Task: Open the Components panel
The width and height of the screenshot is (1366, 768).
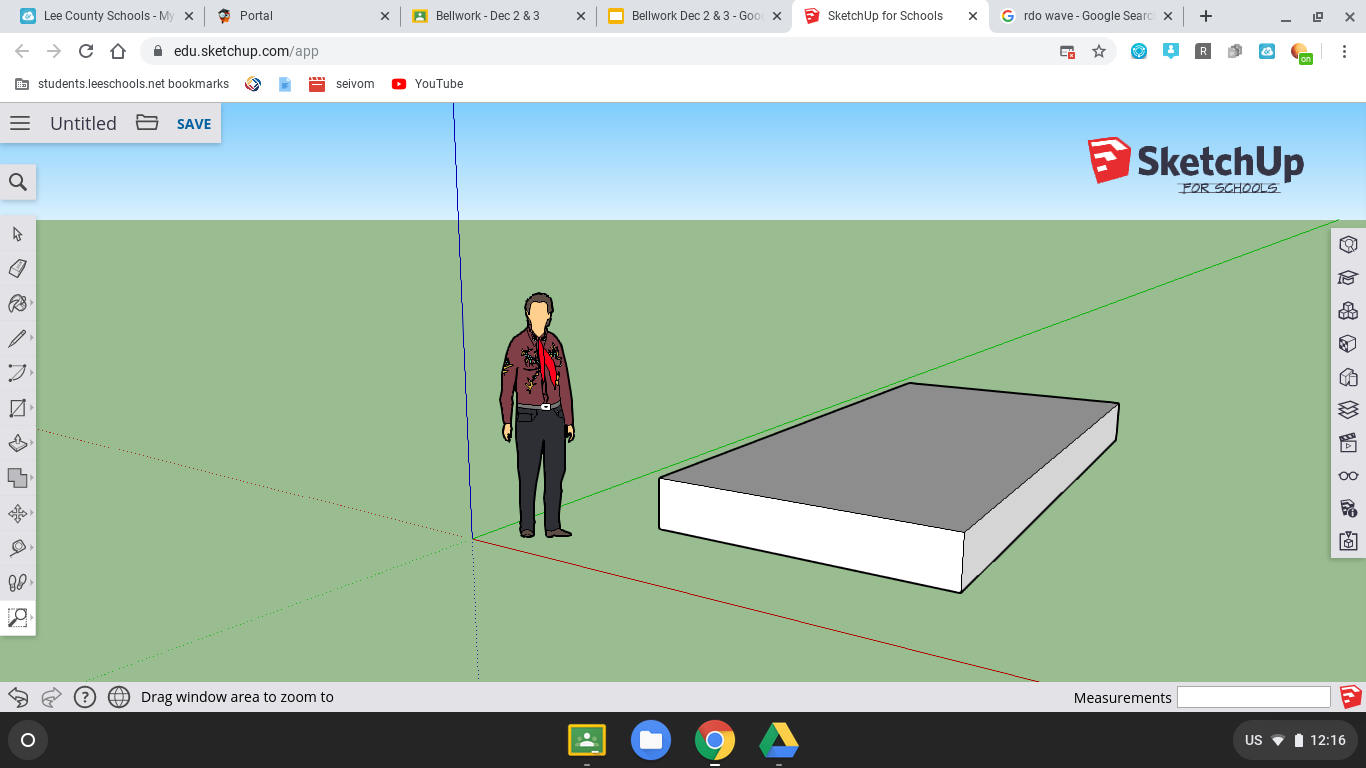Action: (1348, 311)
